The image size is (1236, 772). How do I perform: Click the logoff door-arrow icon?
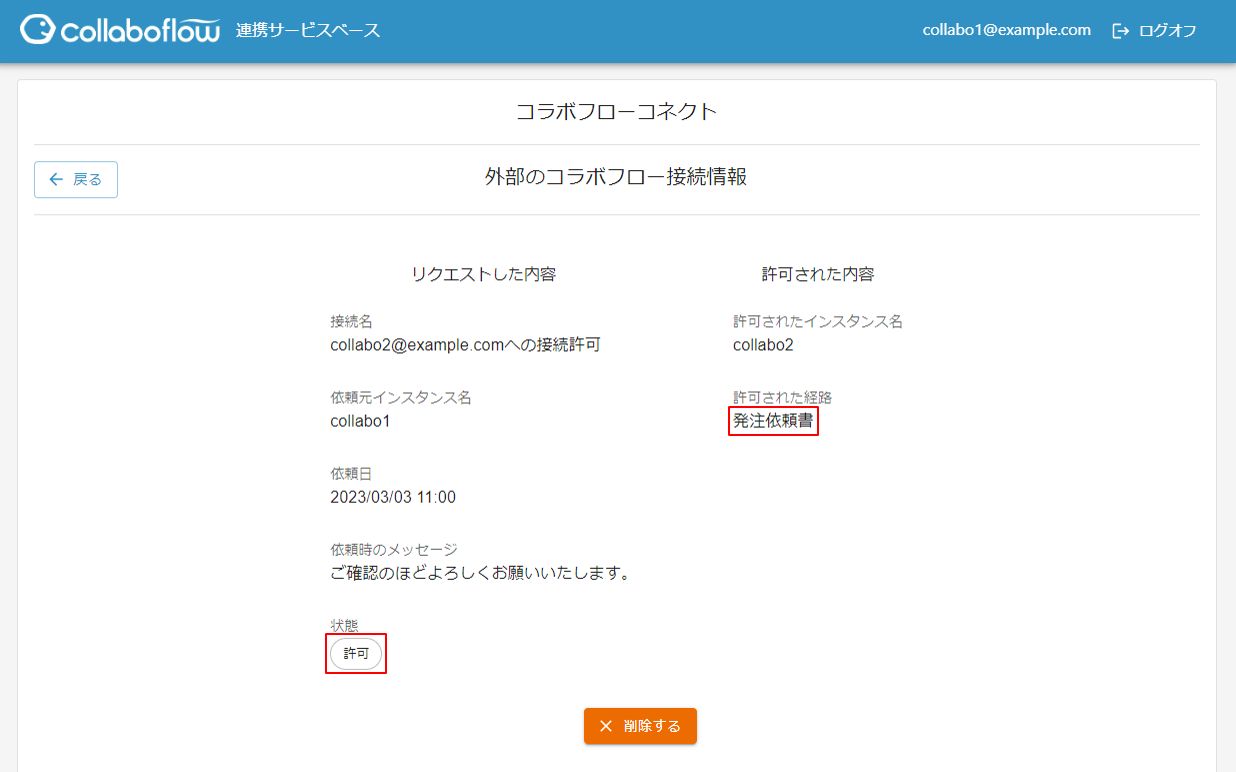pyautogui.click(x=1120, y=31)
